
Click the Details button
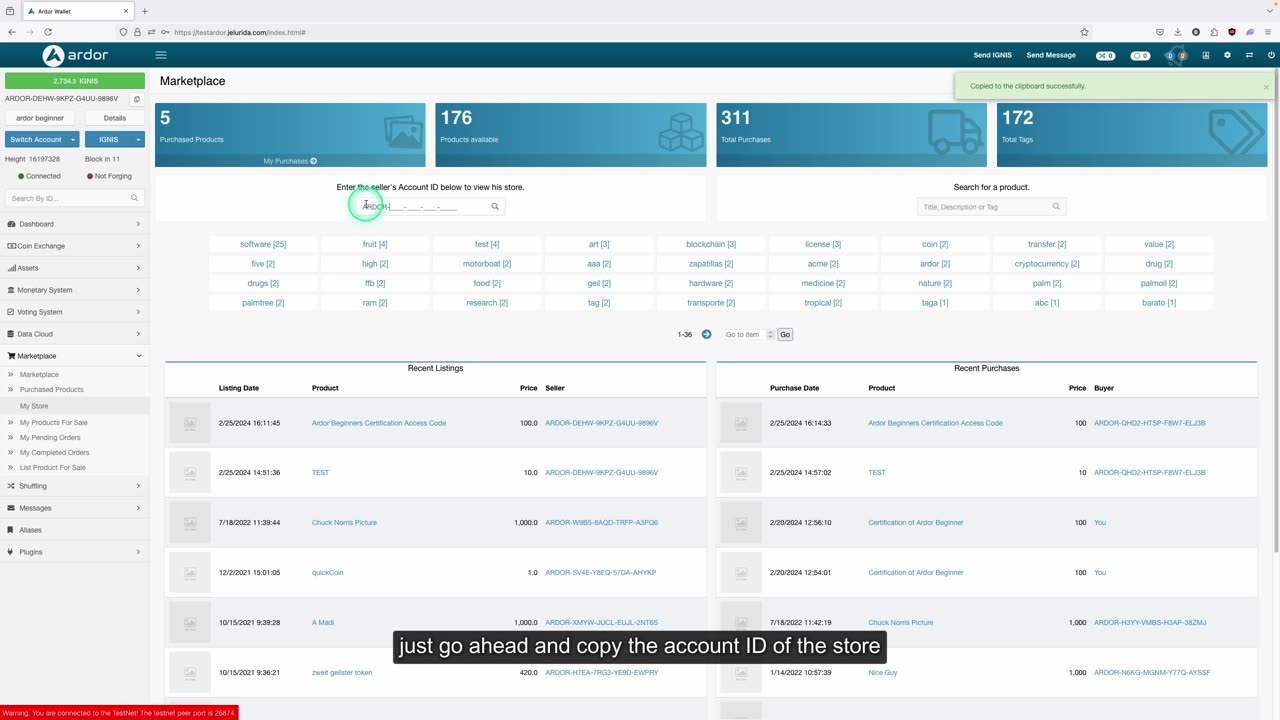[x=115, y=118]
